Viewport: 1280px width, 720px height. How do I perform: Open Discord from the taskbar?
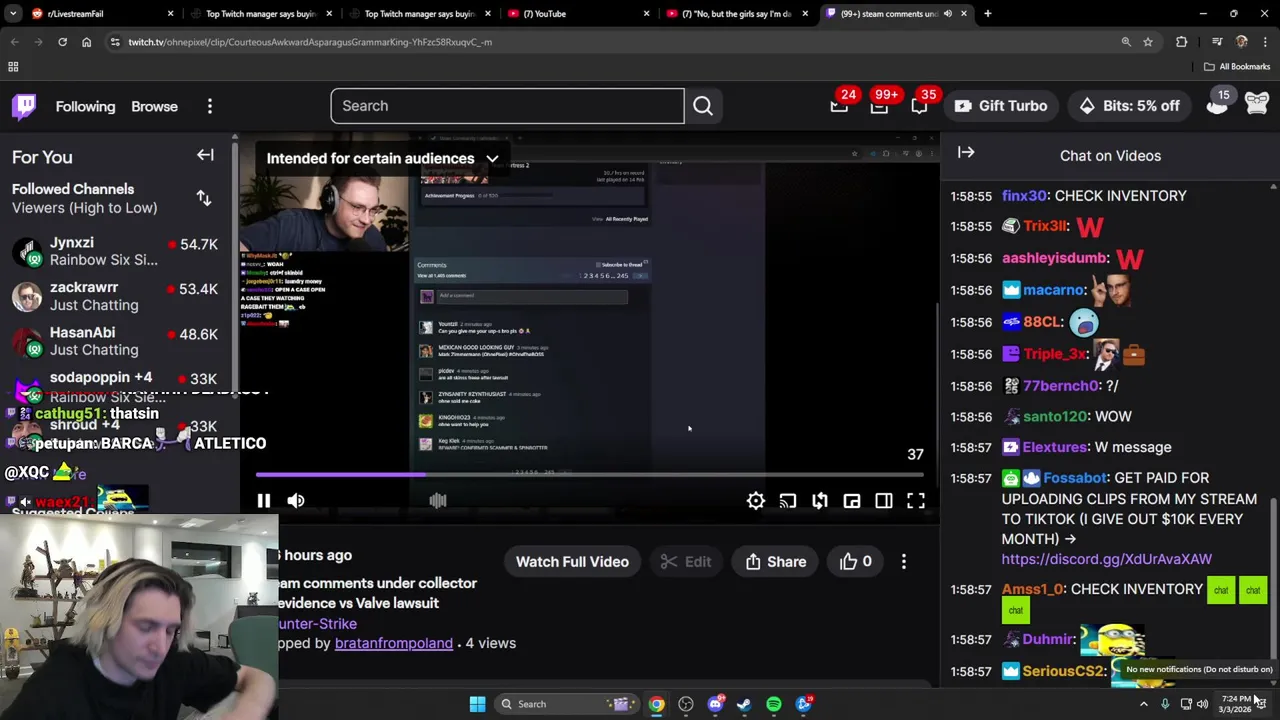[x=715, y=704]
